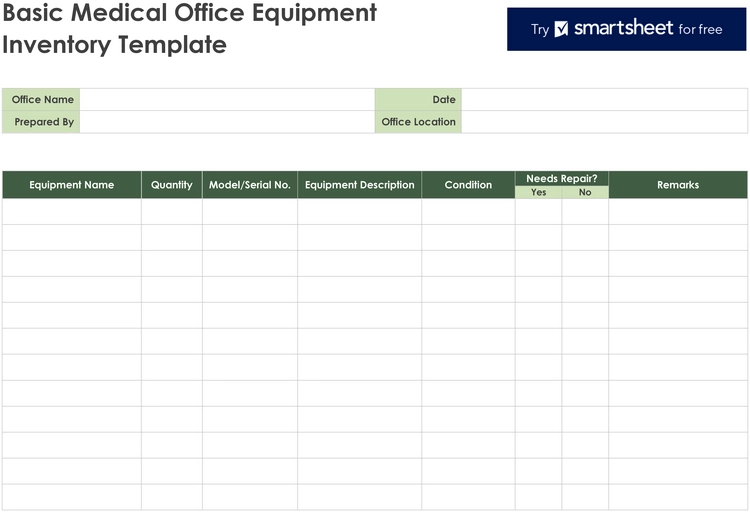Select the No sub-header cell
The height and width of the screenshot is (512, 750).
585,192
